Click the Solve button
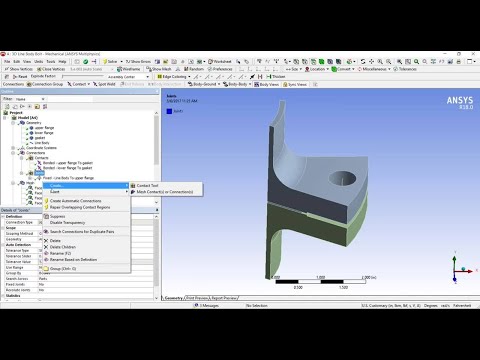Viewport: 480px width, 360px height. click(110, 62)
